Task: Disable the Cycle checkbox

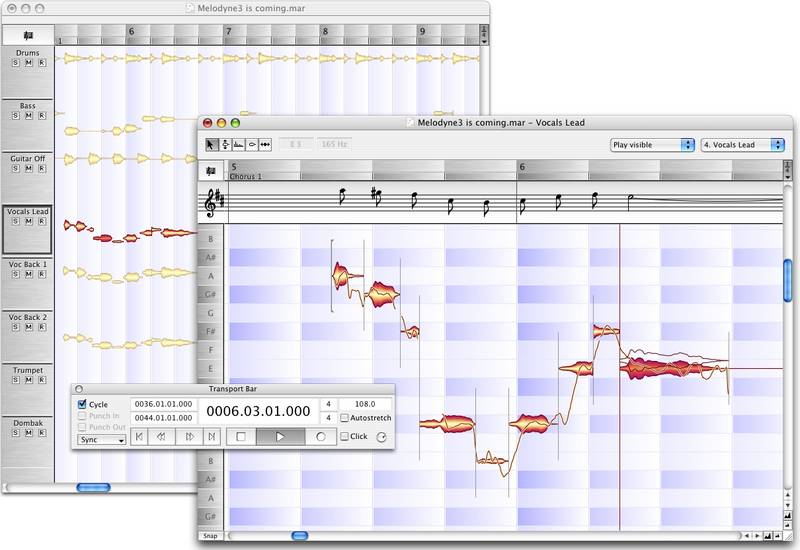Action: [82, 404]
